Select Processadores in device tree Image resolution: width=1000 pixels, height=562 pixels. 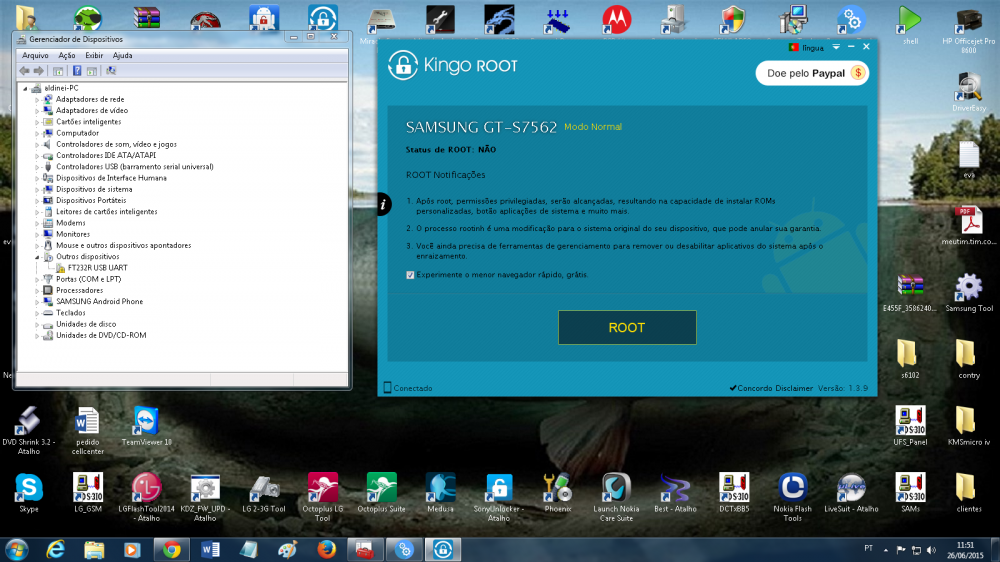79,290
